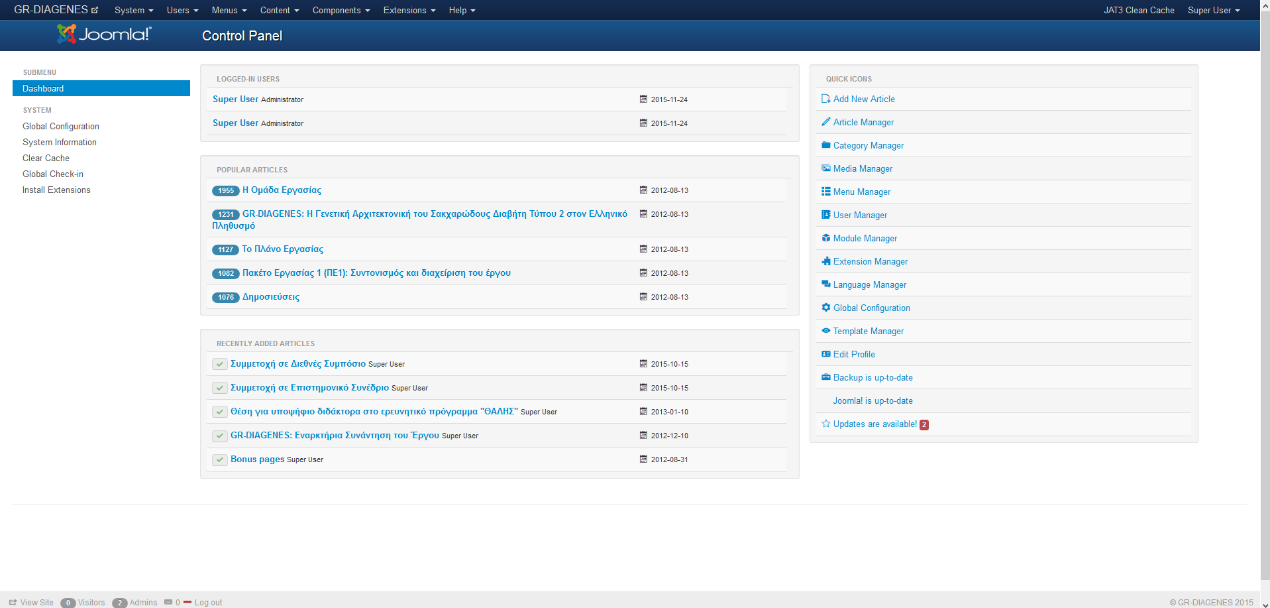The height and width of the screenshot is (608, 1270).
Task: Select Clear Cache in the sidebar
Action: (x=46, y=158)
